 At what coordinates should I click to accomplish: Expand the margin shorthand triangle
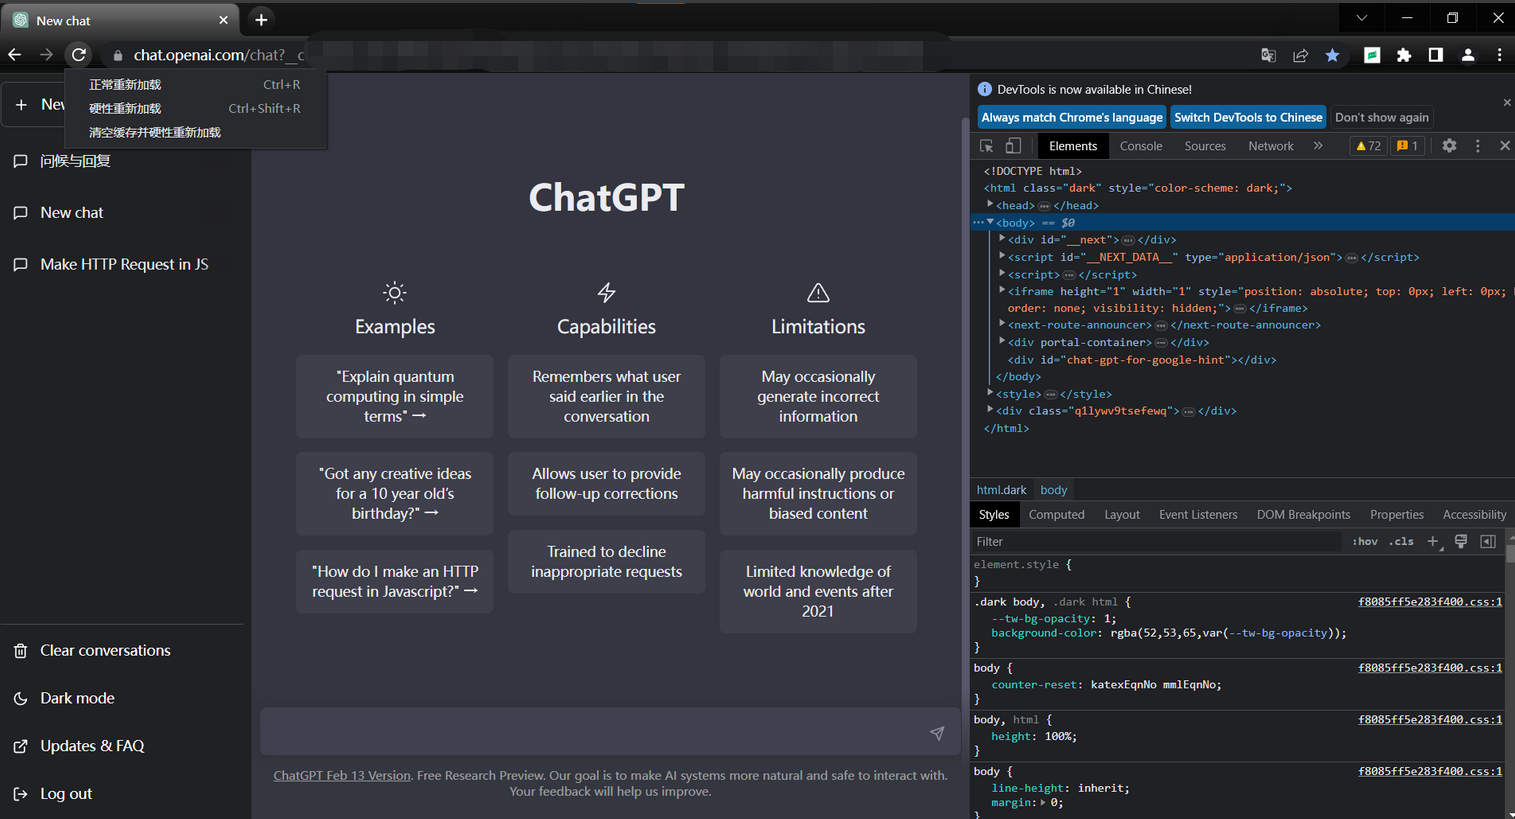click(x=1043, y=803)
